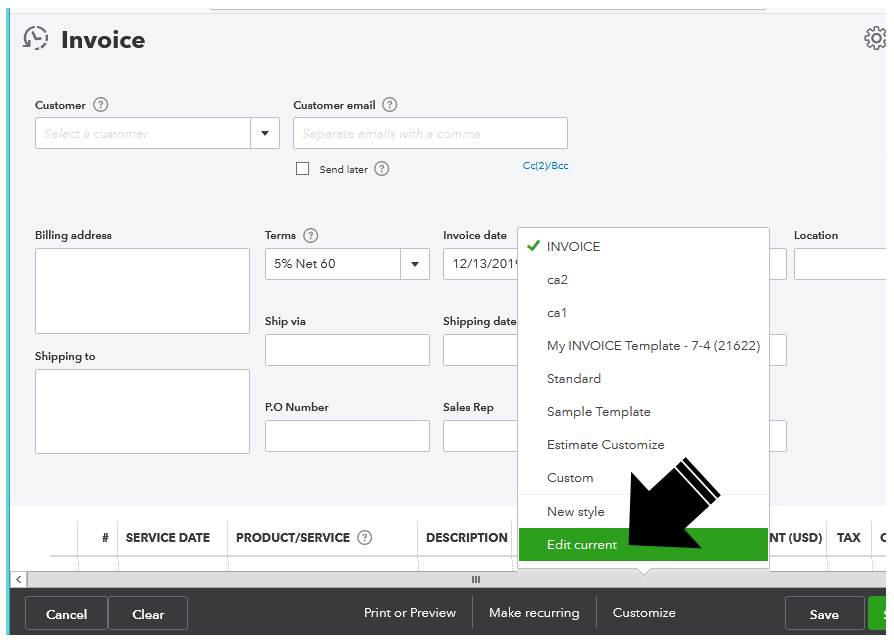Click the Billing address text box

click(x=143, y=291)
